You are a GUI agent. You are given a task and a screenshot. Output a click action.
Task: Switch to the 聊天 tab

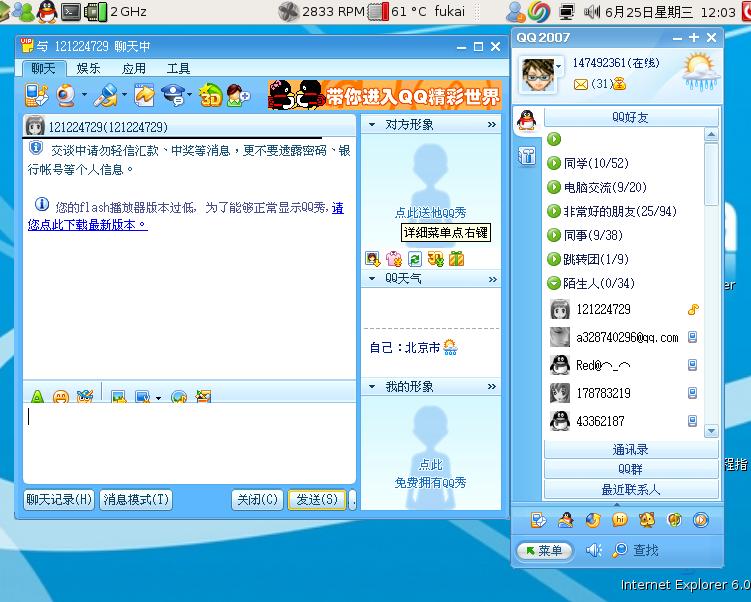coord(43,68)
